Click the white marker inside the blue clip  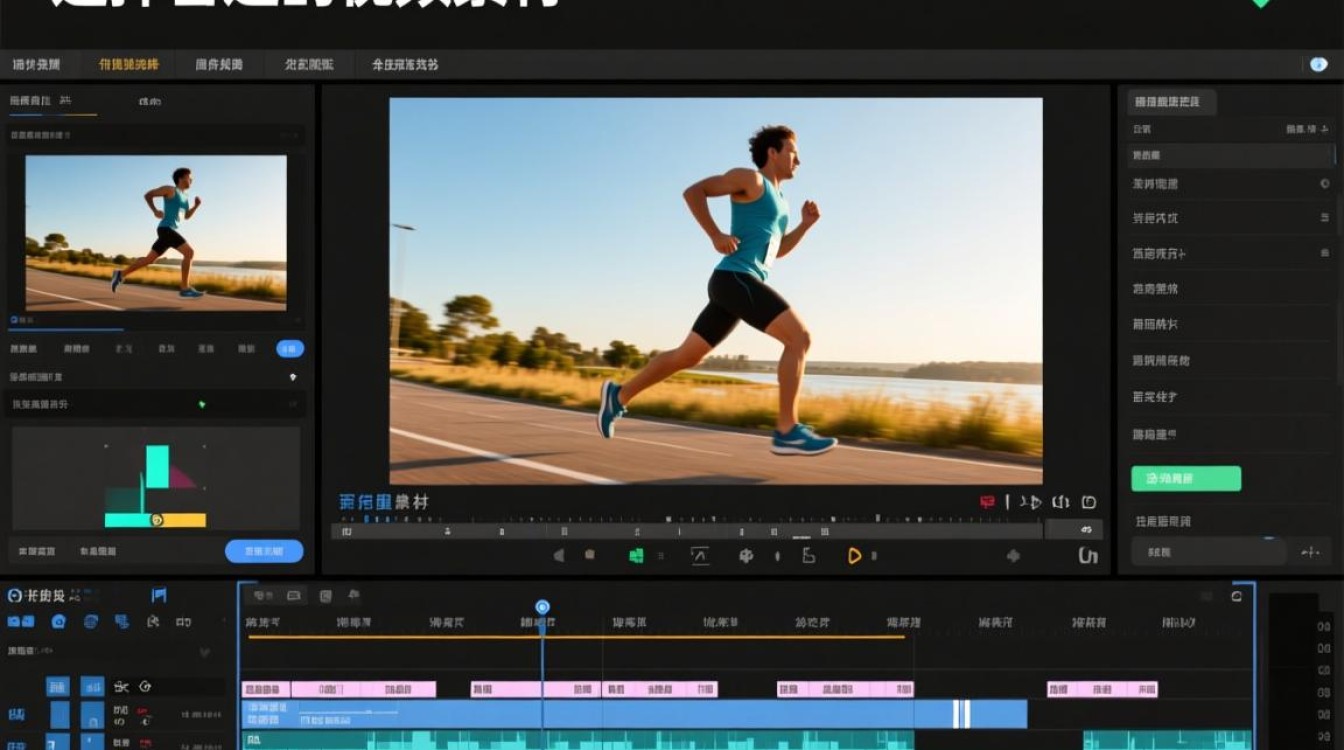pos(962,714)
